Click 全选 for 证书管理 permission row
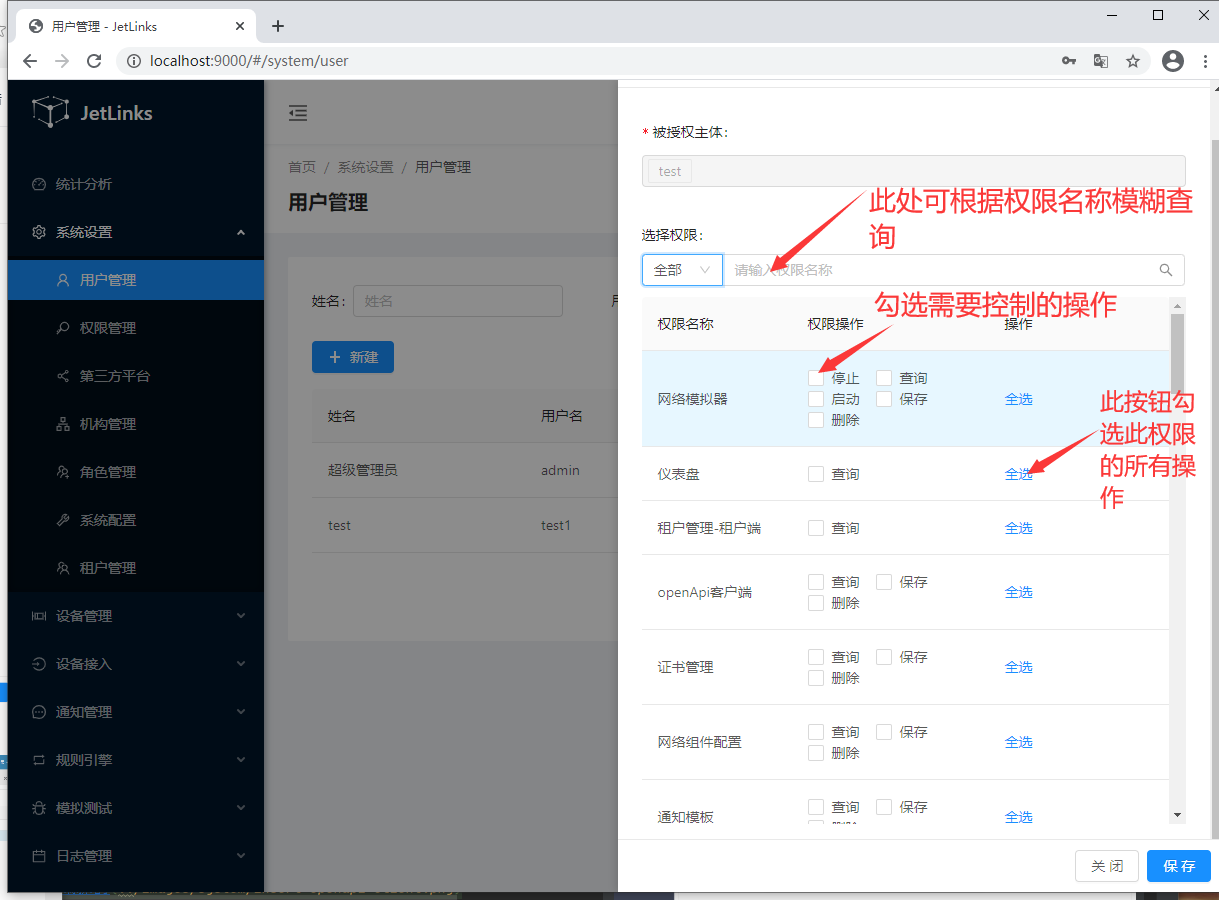1219x900 pixels. point(1018,666)
